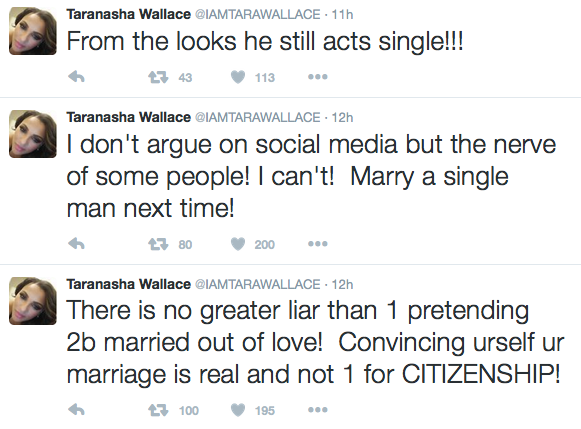Screen dimensions: 581x429
Task: Retweet the 'still acts single' tweet
Action: tap(158, 77)
